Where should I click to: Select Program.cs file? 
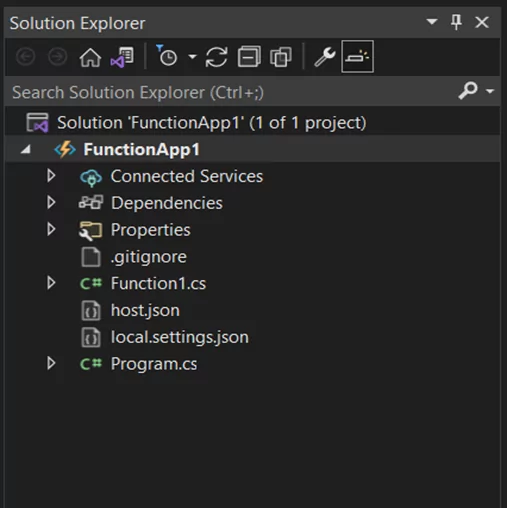point(154,364)
